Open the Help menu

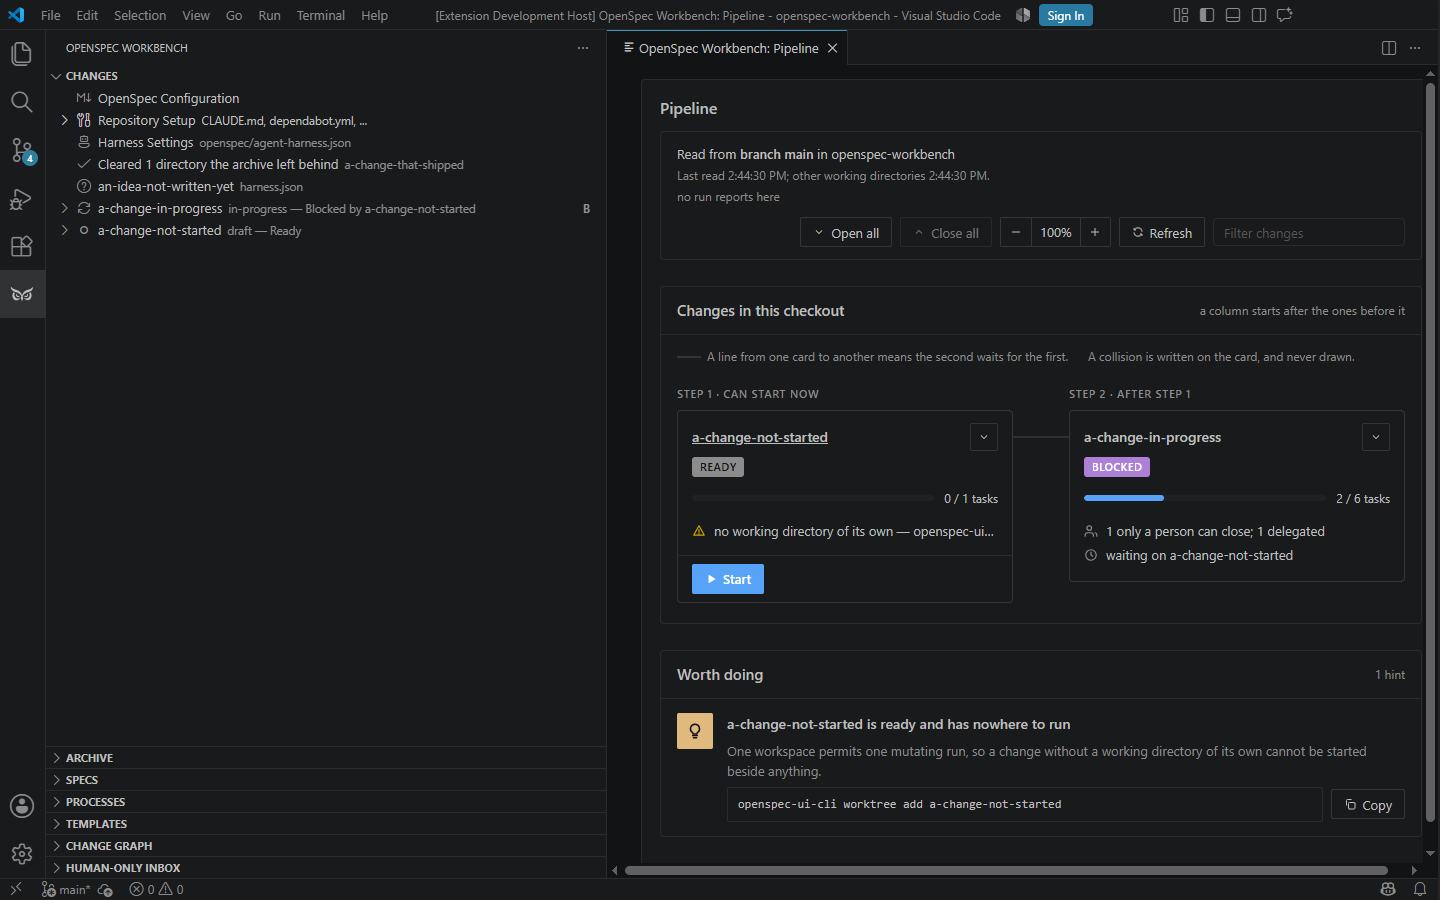pyautogui.click(x=374, y=15)
